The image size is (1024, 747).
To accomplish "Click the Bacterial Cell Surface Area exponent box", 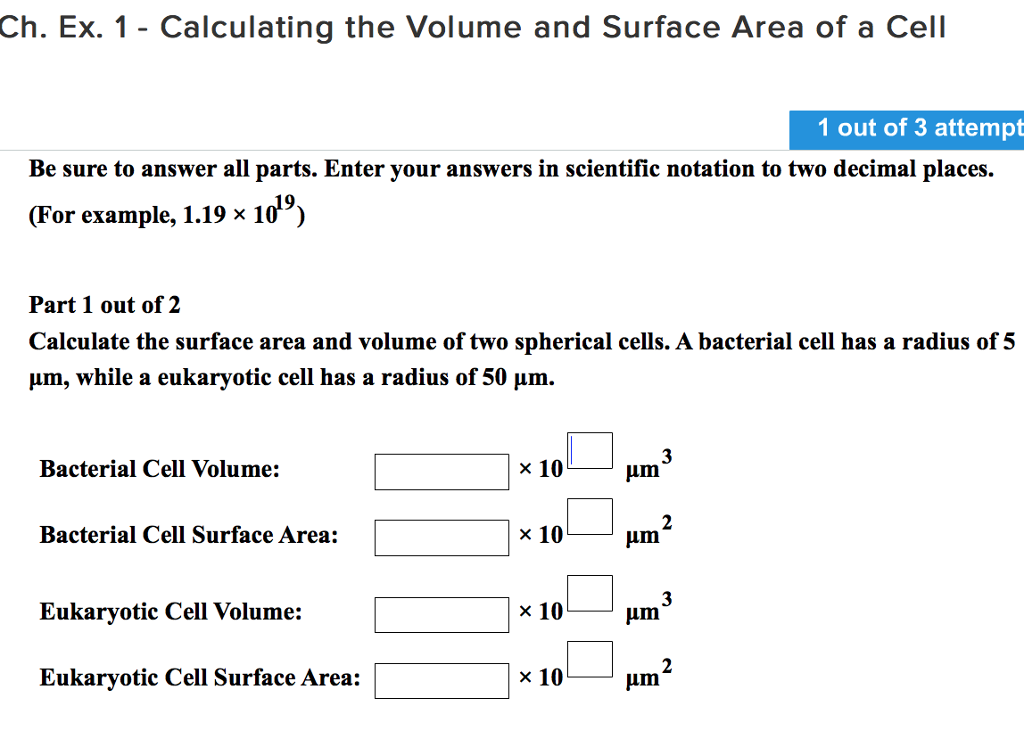I will point(590,516).
